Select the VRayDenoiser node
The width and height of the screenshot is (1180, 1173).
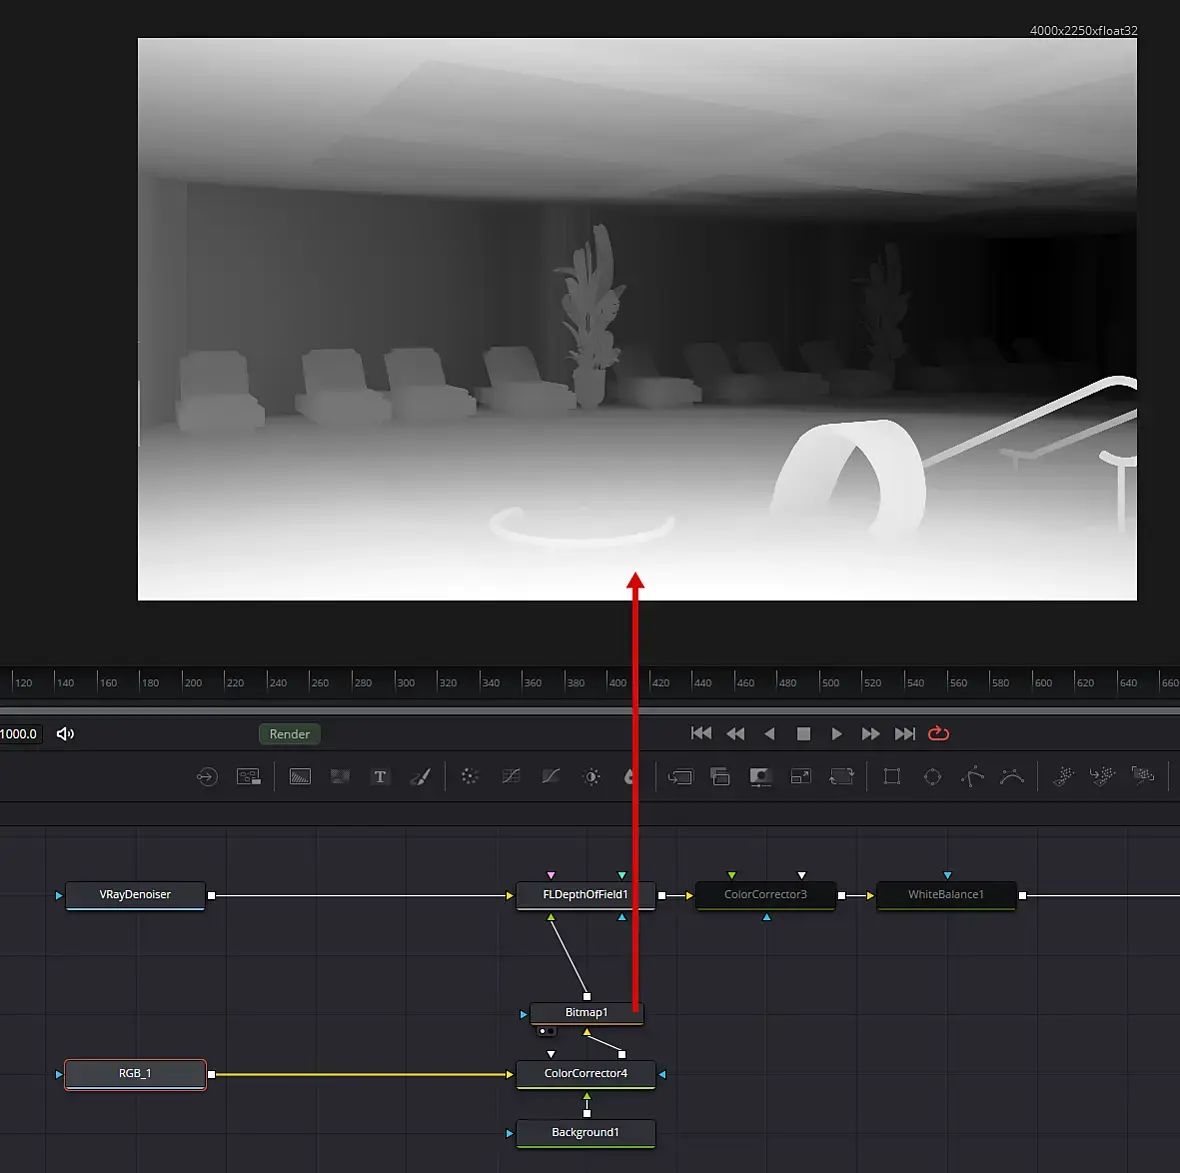[x=135, y=895]
